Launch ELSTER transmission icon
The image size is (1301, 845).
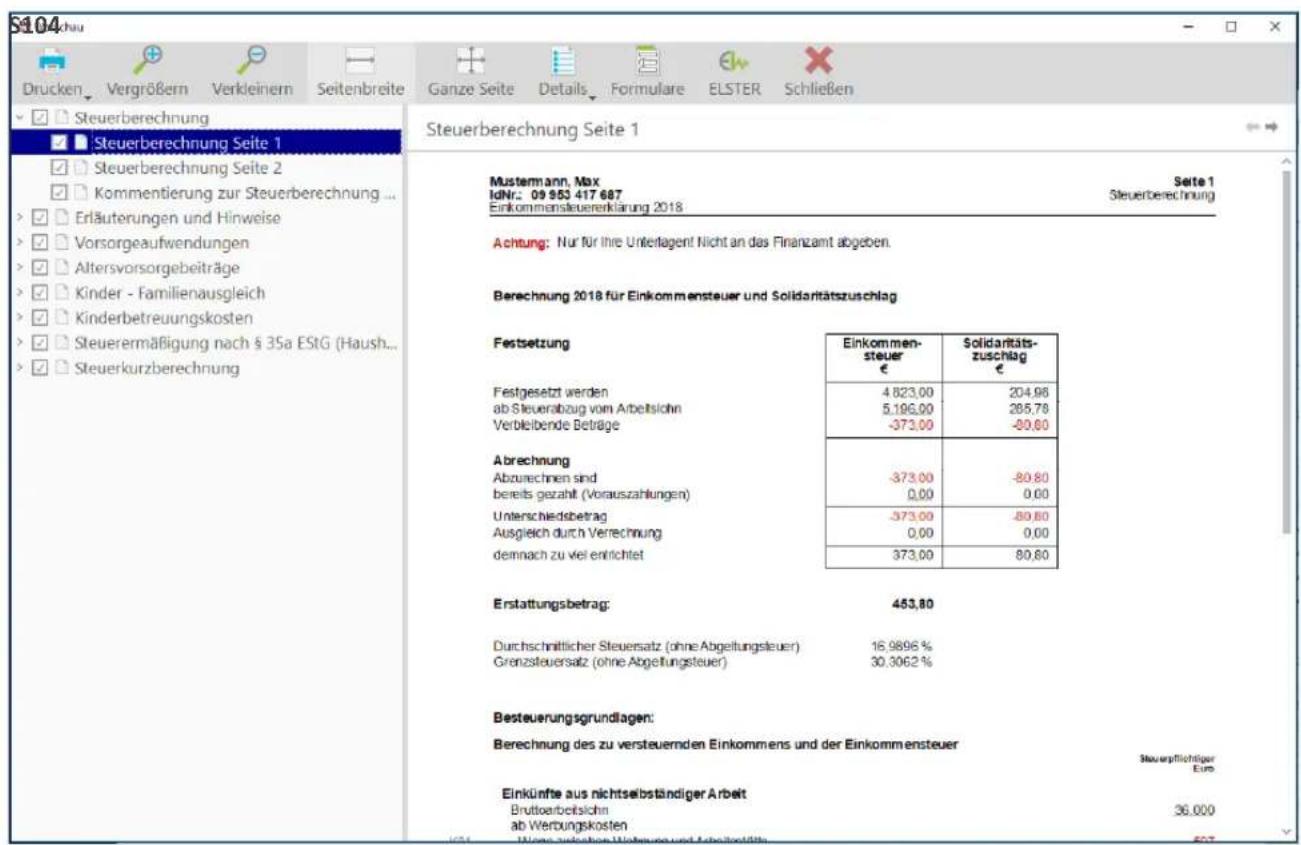pyautogui.click(x=734, y=74)
